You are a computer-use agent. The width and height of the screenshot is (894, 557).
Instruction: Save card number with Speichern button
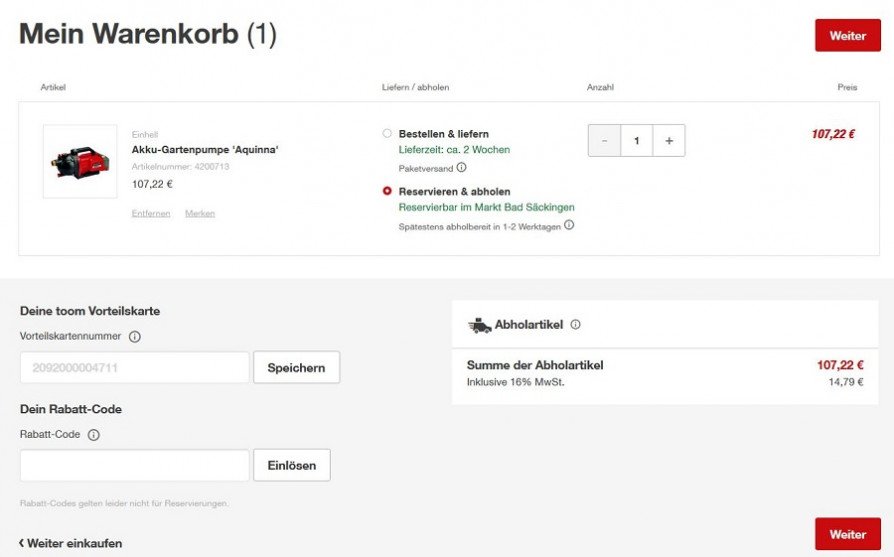pyautogui.click(x=296, y=368)
